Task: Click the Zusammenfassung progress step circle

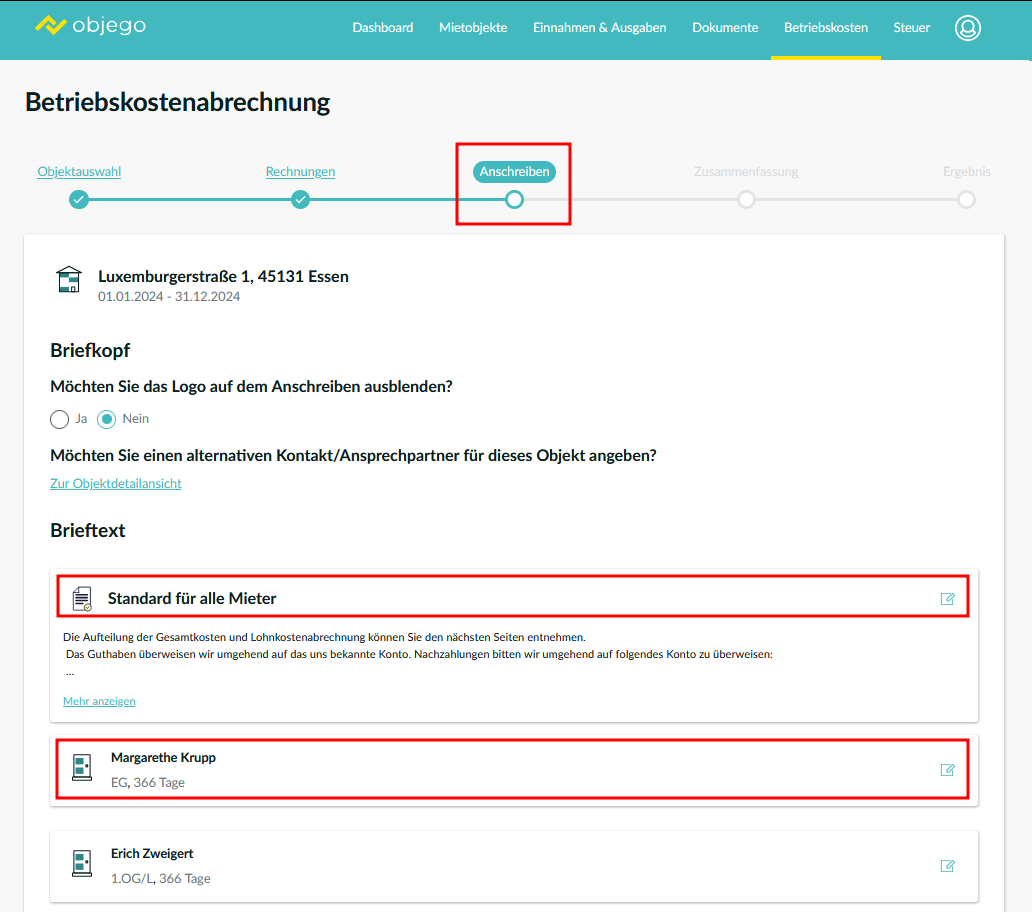Action: coord(746,200)
